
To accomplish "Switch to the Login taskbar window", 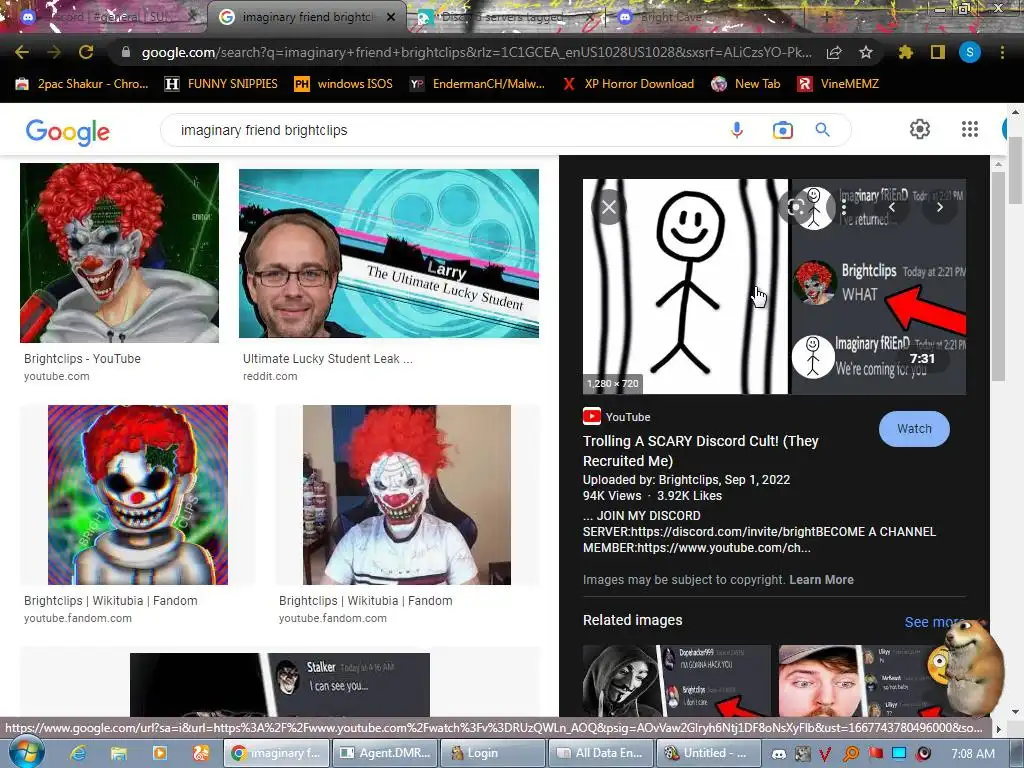I will 493,753.
